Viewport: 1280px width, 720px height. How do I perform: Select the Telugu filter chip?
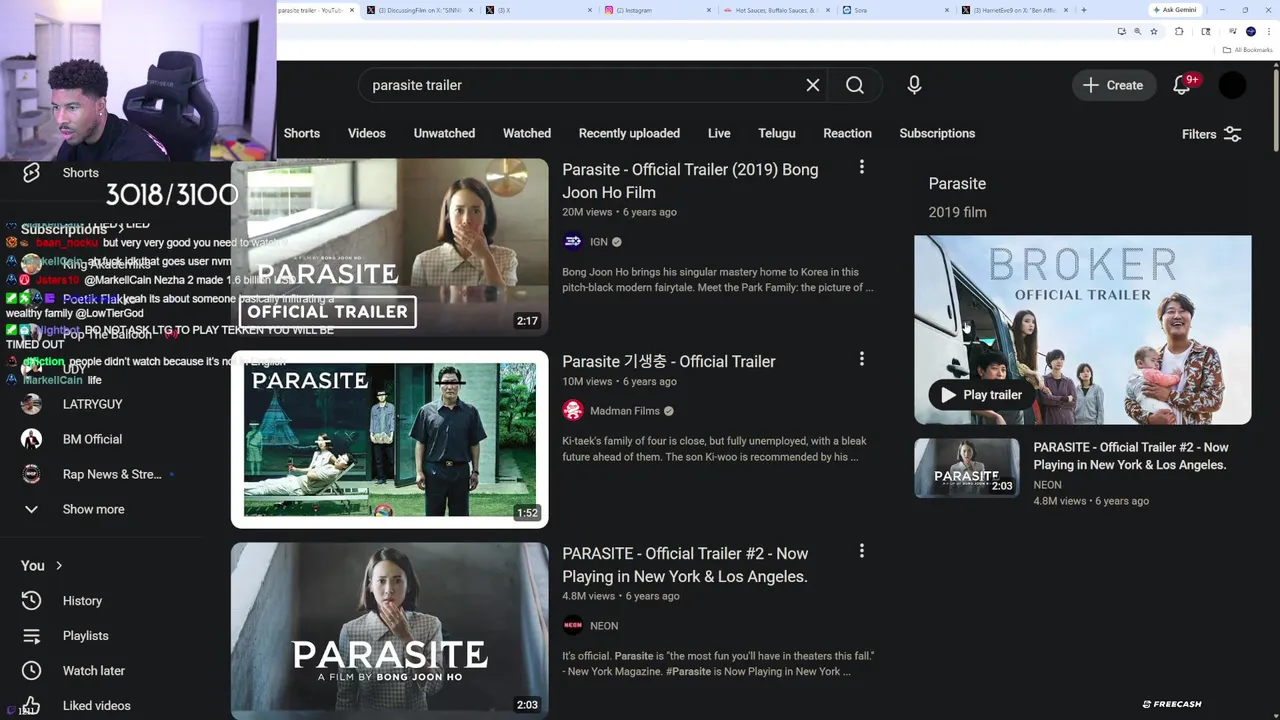click(777, 133)
